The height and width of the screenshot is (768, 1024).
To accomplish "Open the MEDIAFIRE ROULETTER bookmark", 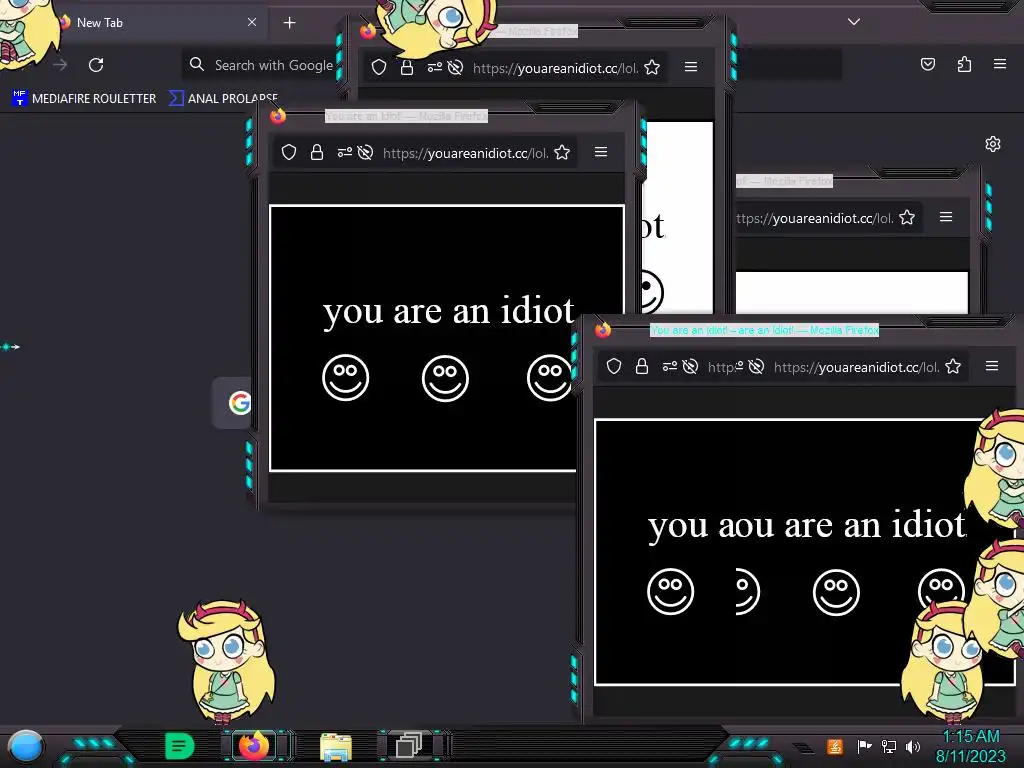I will point(84,99).
